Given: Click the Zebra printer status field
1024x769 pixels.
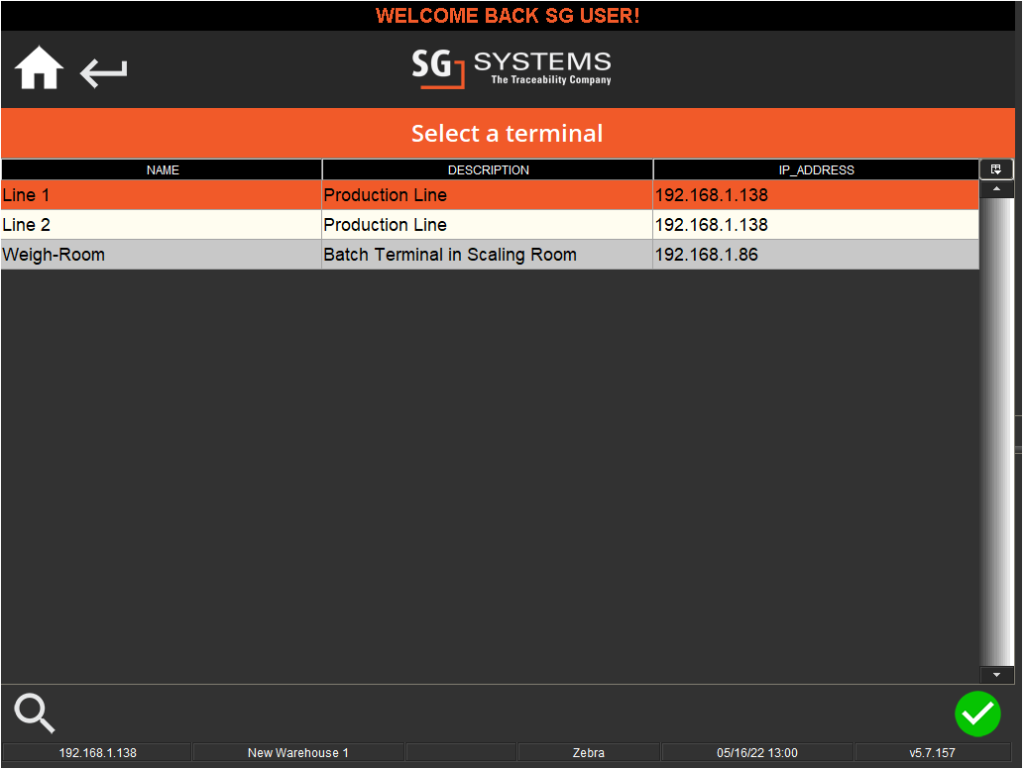Looking at the screenshot, I should tap(588, 753).
